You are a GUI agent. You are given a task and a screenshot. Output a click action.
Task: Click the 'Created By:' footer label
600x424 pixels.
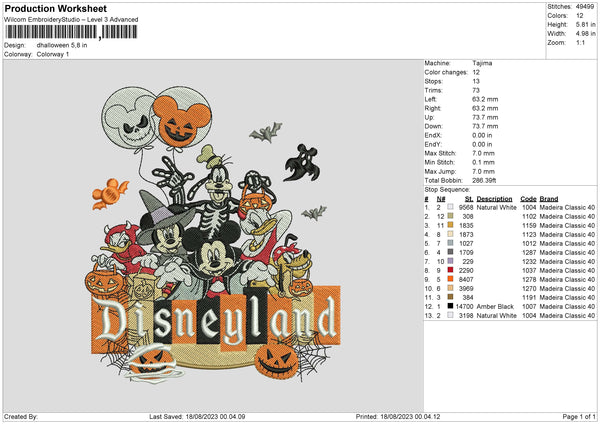[21, 416]
